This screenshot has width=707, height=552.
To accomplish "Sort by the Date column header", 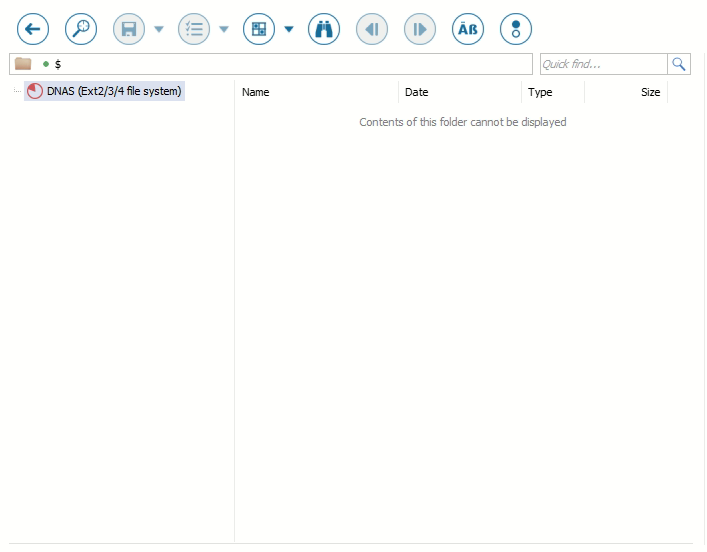I will coord(416,92).
